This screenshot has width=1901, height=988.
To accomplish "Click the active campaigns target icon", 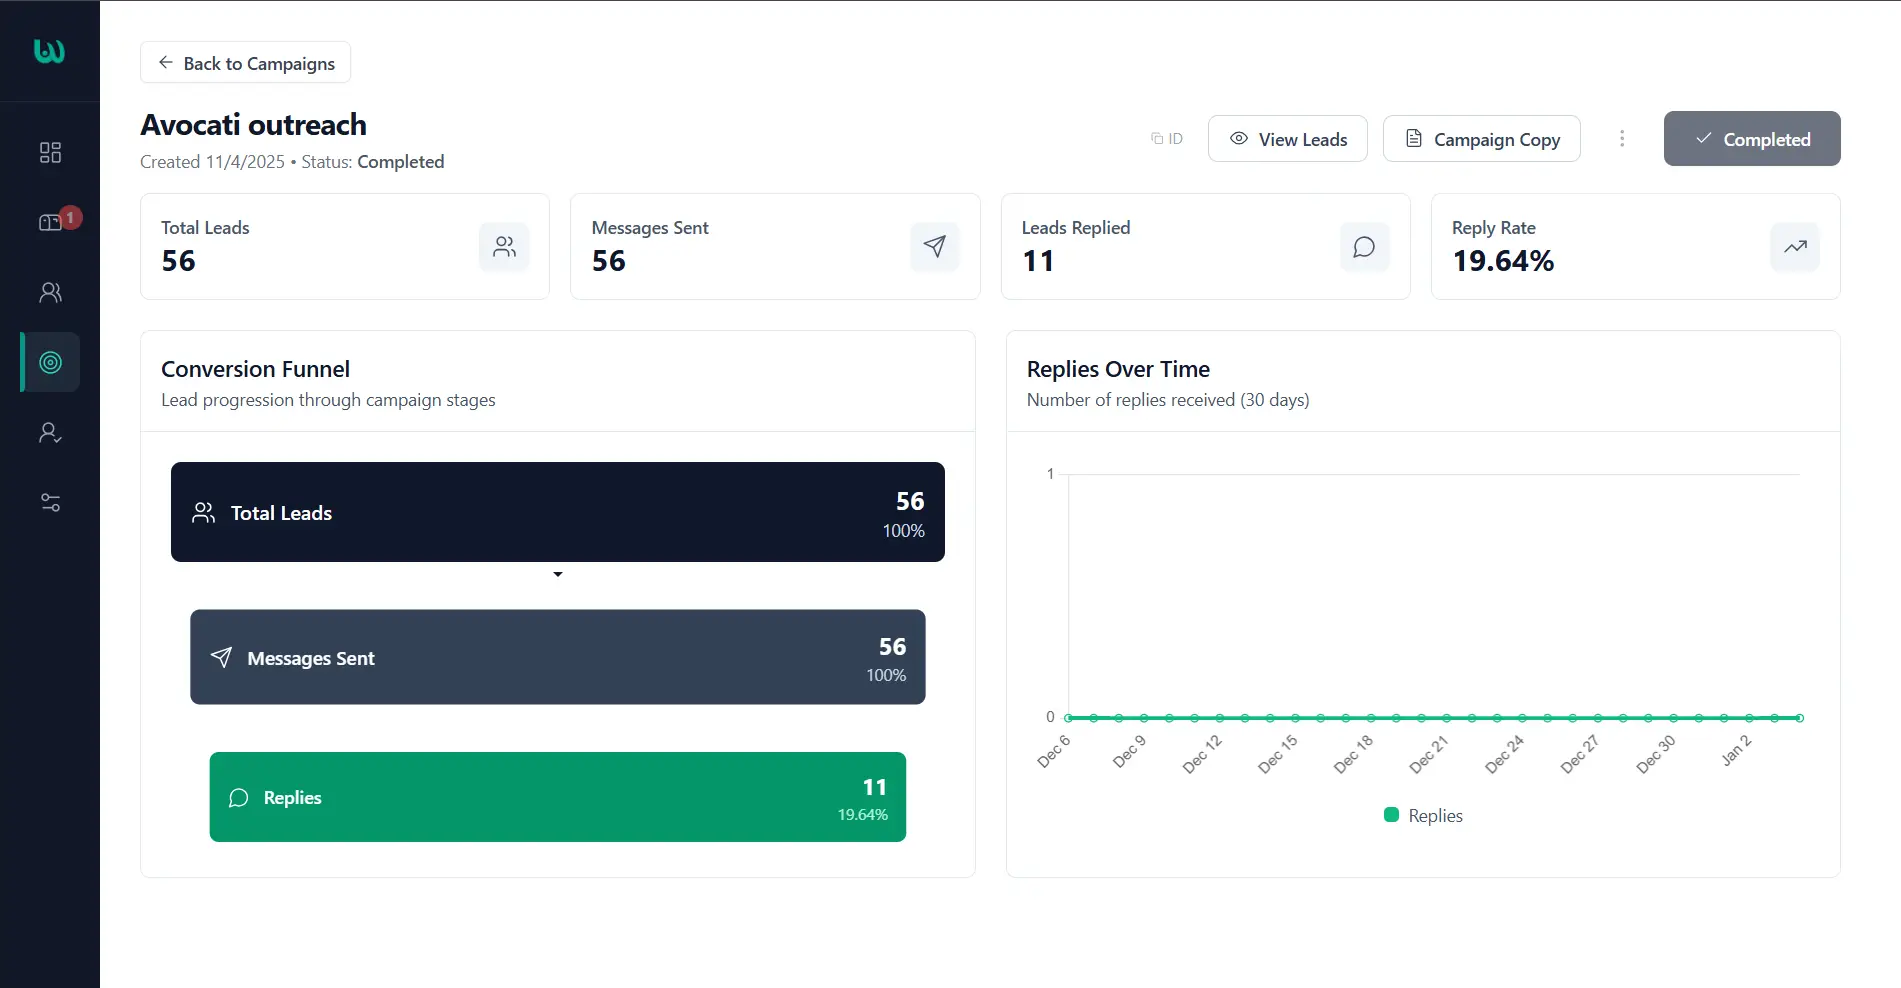I will (48, 362).
